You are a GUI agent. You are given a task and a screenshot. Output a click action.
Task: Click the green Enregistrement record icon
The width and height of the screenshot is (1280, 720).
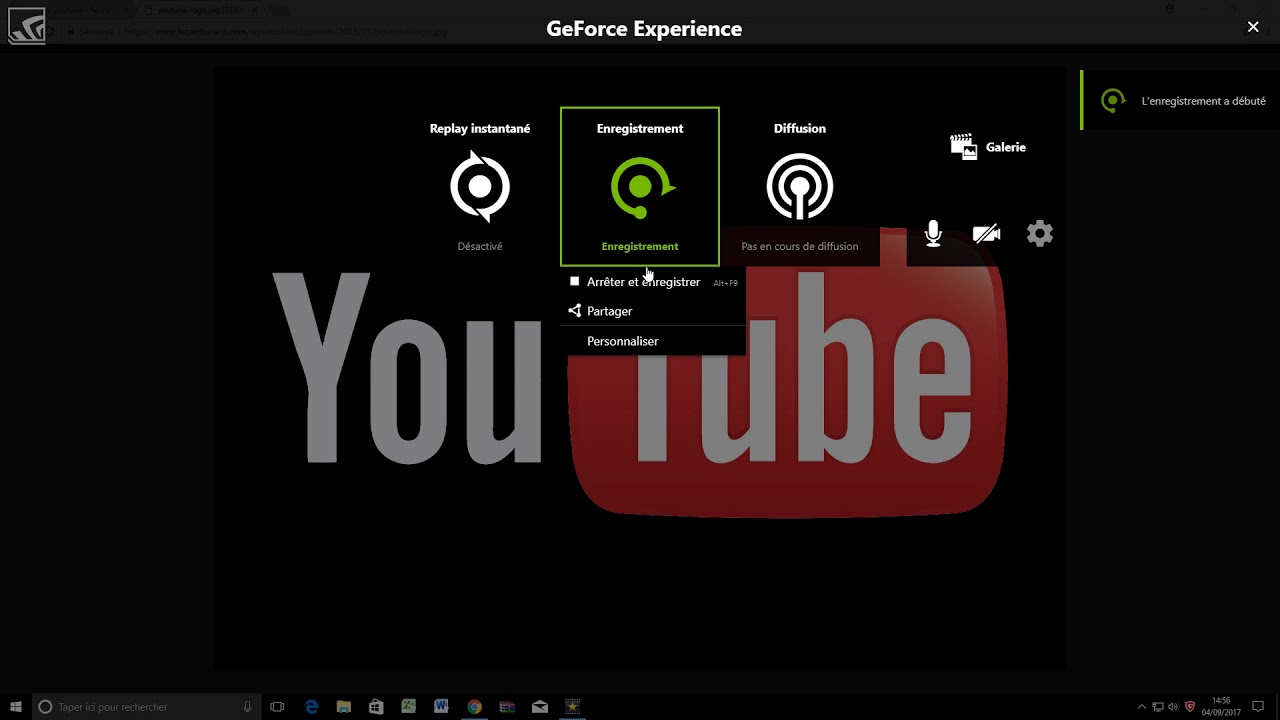[x=641, y=186]
